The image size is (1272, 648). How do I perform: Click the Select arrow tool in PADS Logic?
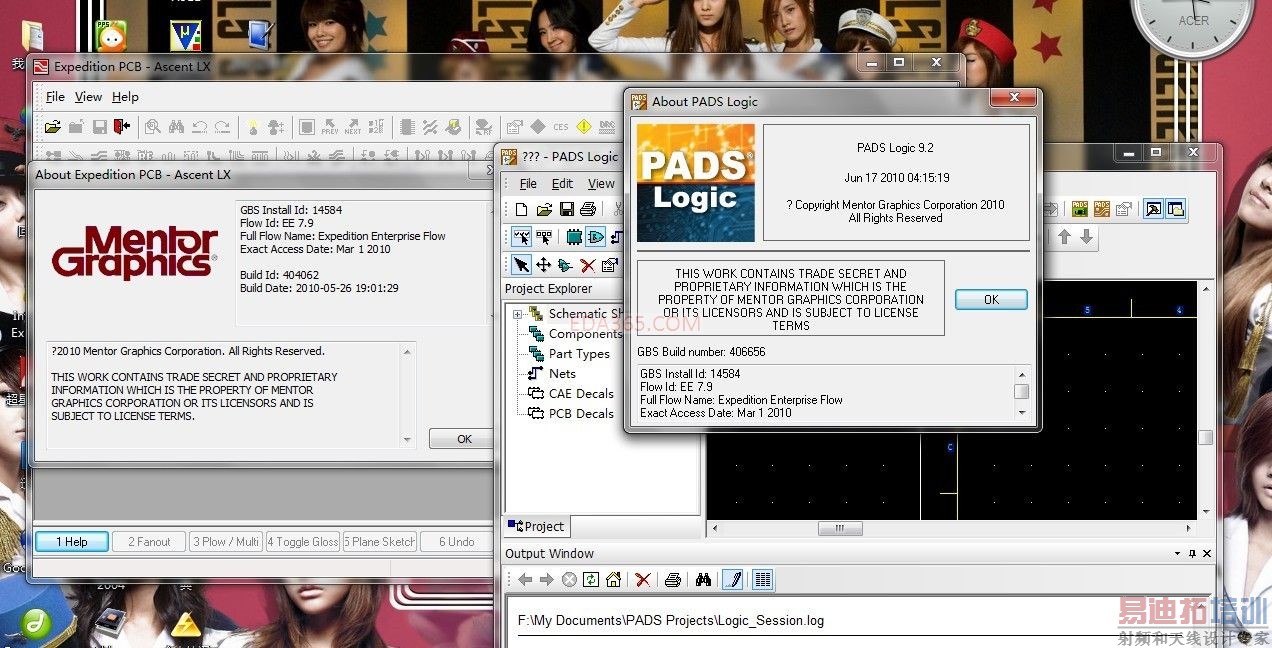tap(521, 265)
